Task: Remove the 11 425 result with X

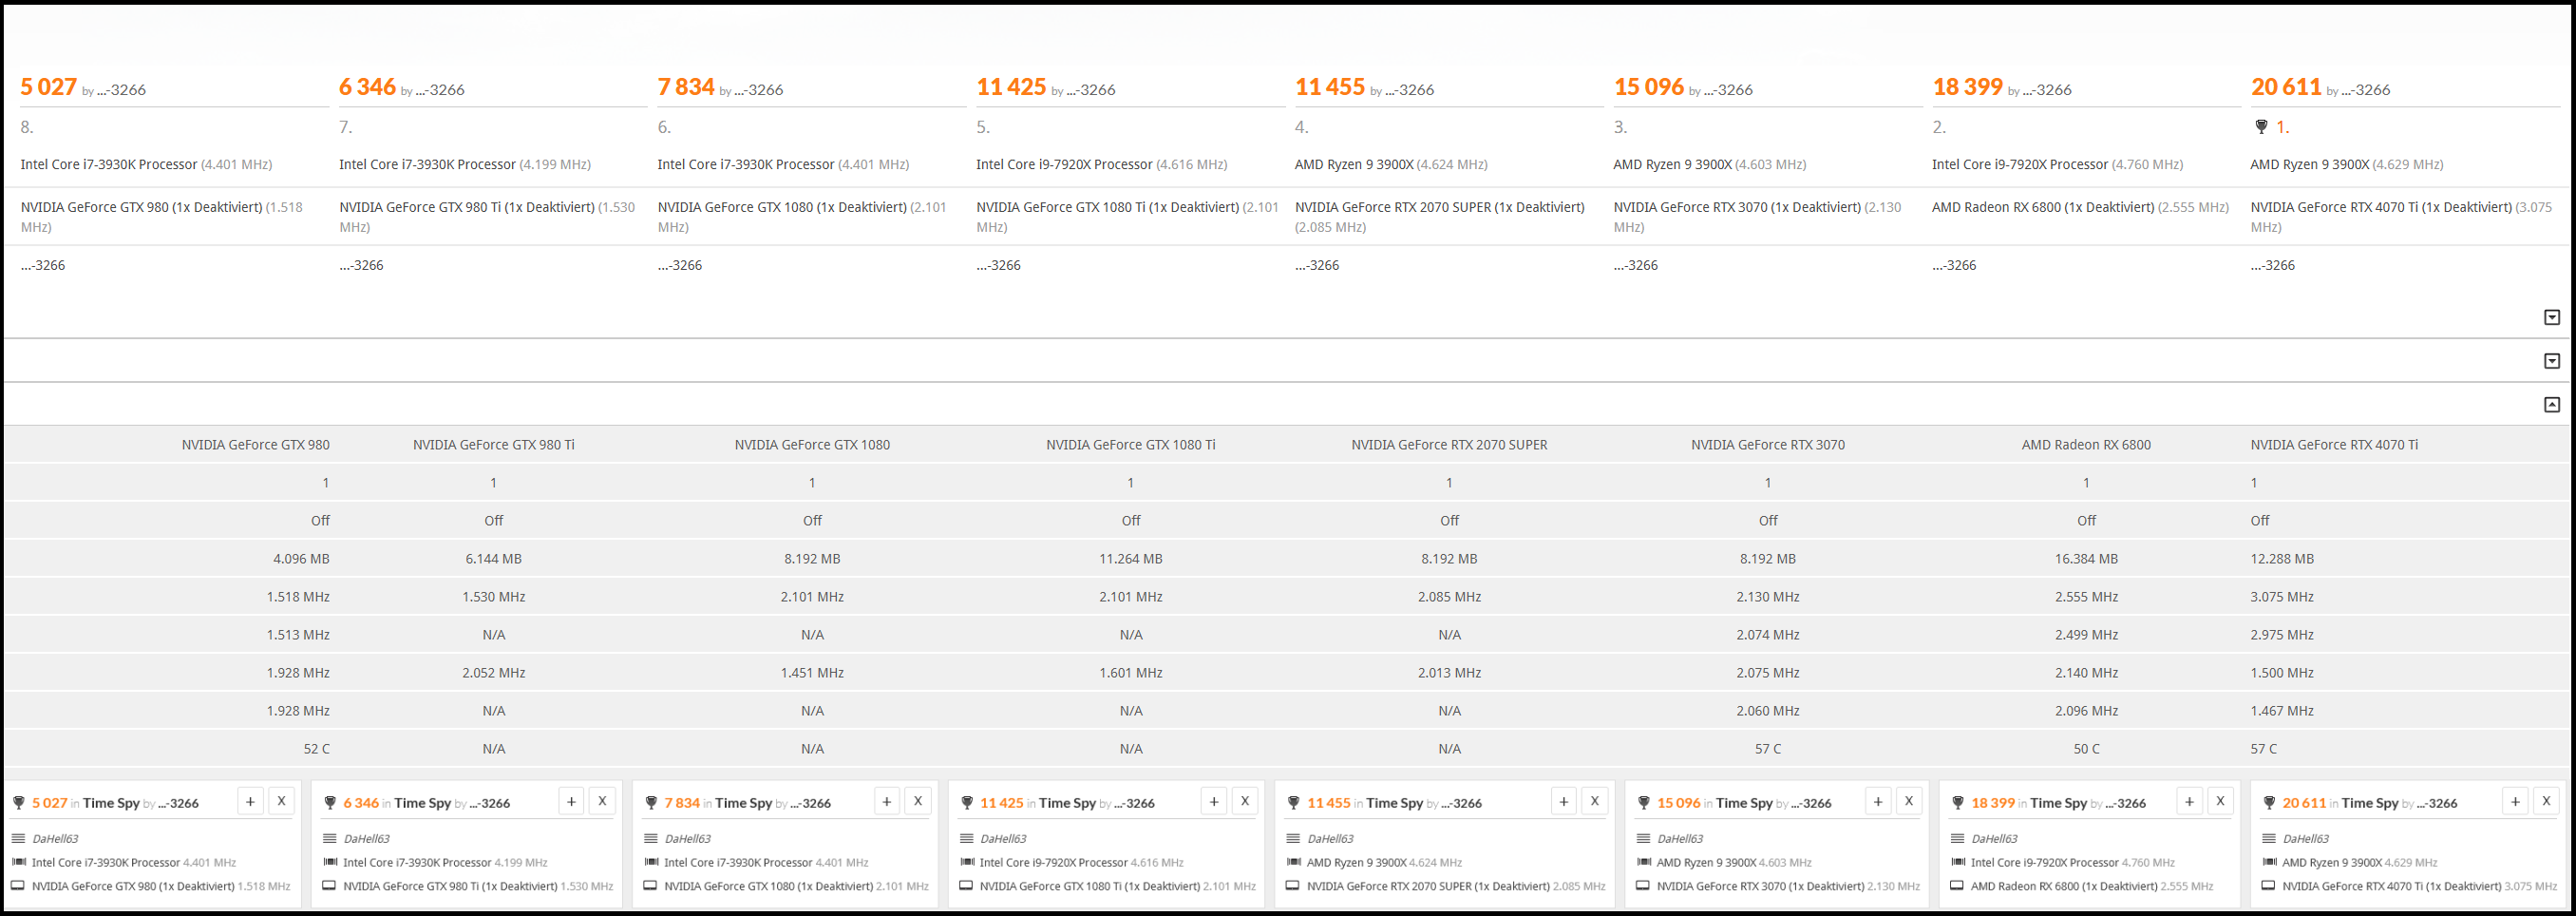Action: click(x=1244, y=801)
